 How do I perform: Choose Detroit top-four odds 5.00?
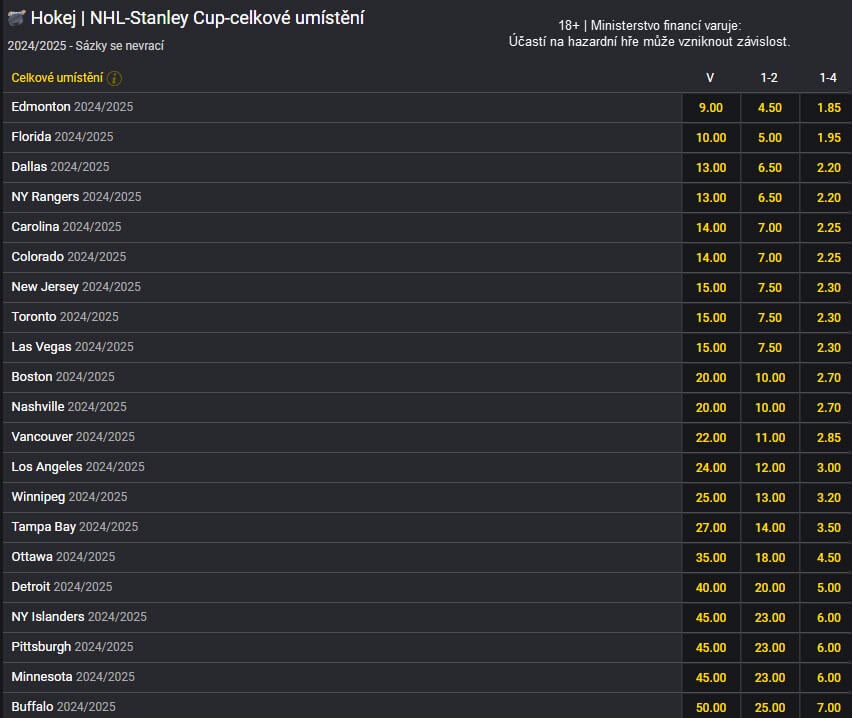pyautogui.click(x=827, y=587)
